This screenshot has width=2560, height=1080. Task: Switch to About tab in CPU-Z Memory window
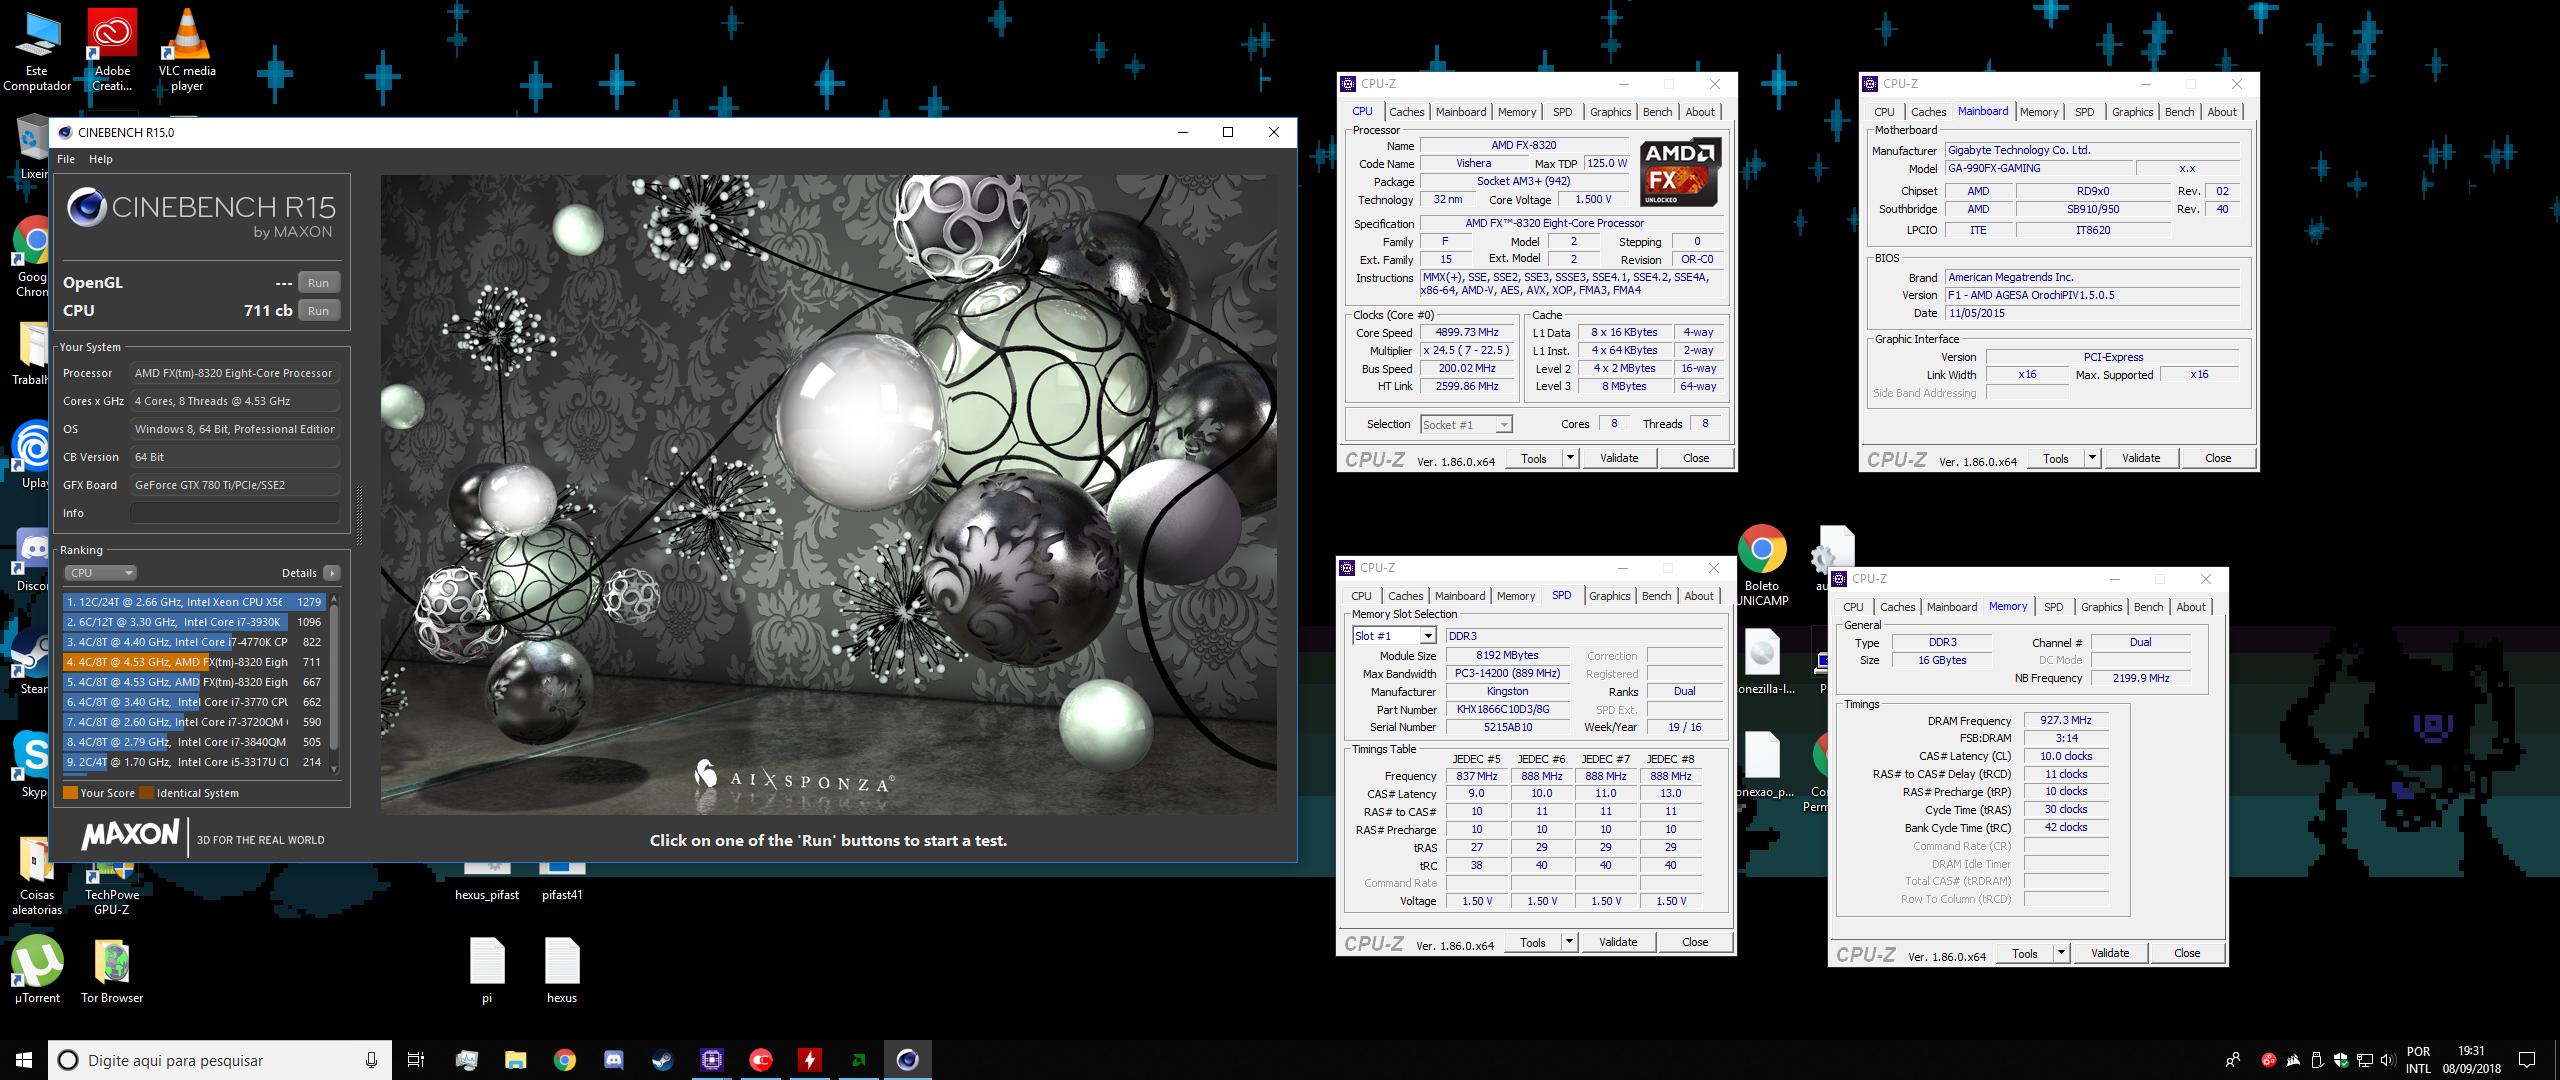(2191, 607)
